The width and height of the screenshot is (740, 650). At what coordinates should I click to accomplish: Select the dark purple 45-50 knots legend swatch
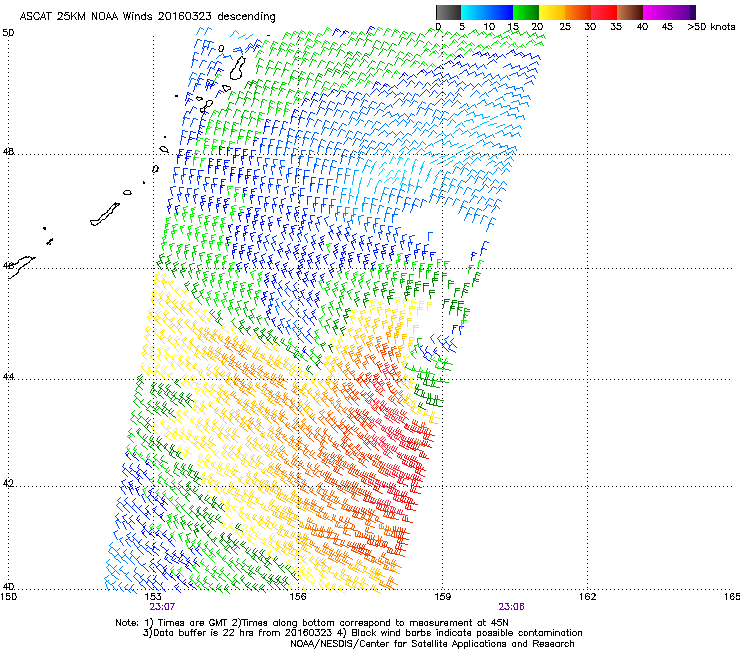coord(682,12)
